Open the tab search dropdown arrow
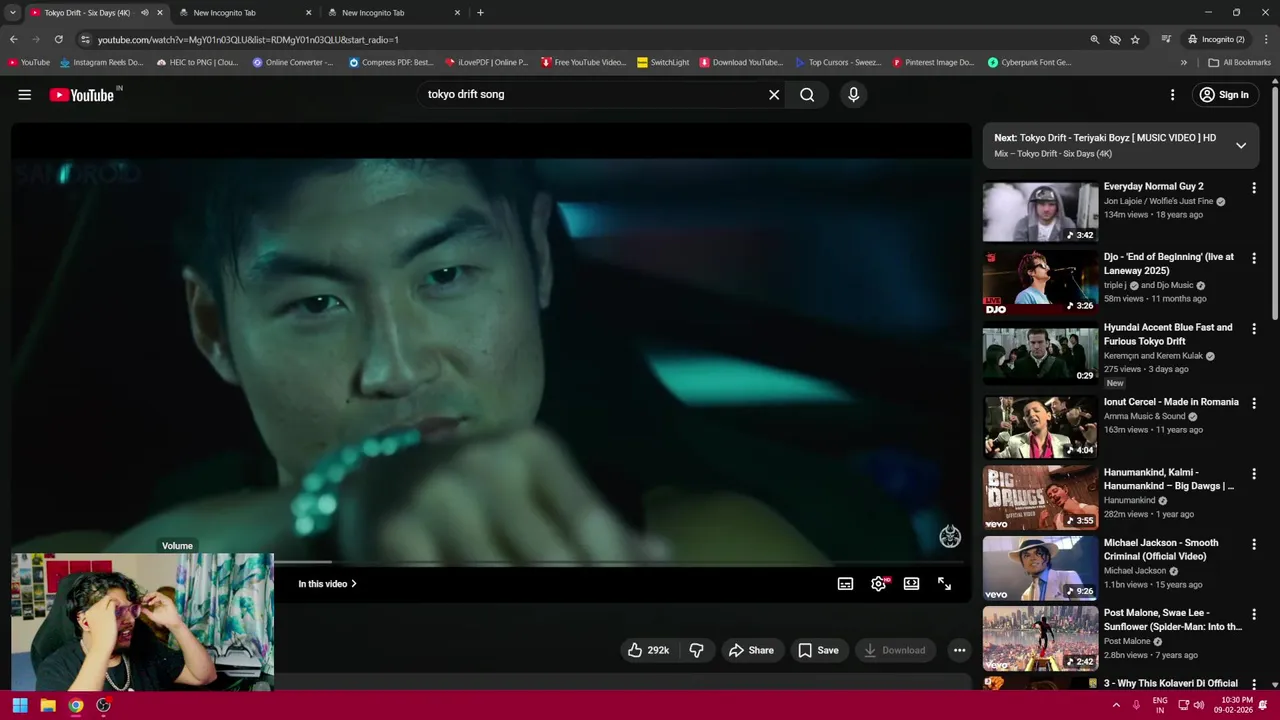The width and height of the screenshot is (1280, 720). point(12,13)
